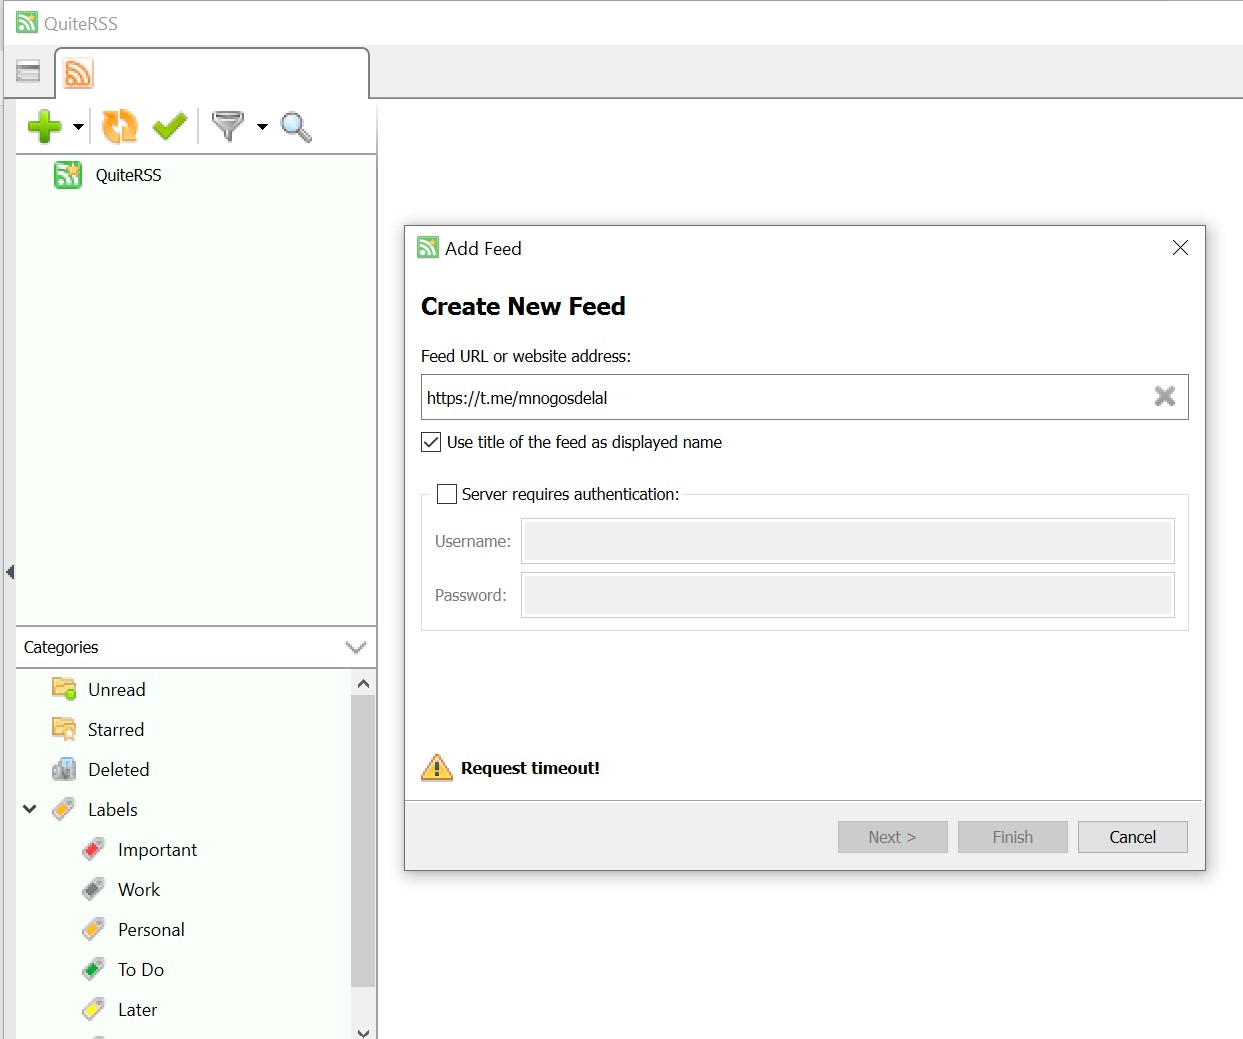Screen dimensions: 1243x1039
Task: Click the green plus Add feed icon
Action: (x=44, y=127)
